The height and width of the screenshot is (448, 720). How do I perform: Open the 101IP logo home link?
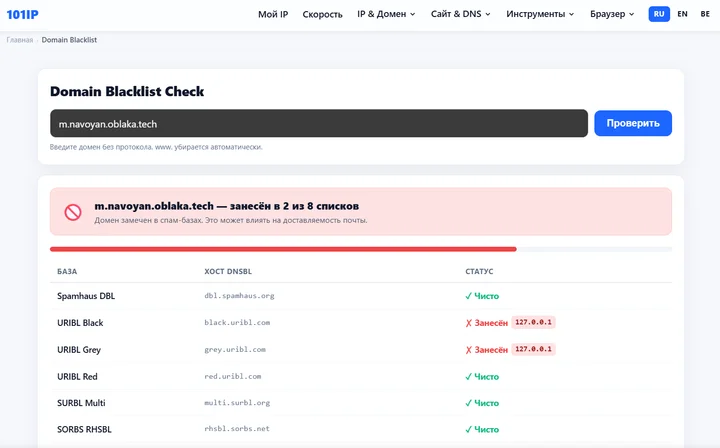(22, 14)
